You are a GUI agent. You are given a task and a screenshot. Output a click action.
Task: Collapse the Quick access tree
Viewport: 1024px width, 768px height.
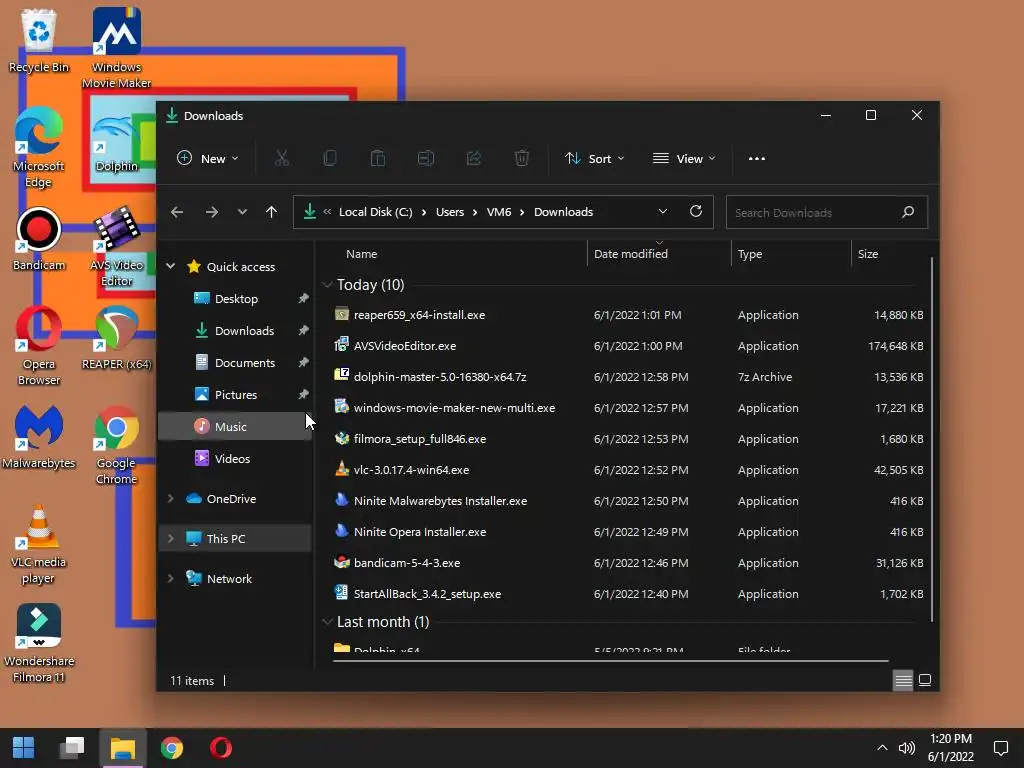coord(171,266)
